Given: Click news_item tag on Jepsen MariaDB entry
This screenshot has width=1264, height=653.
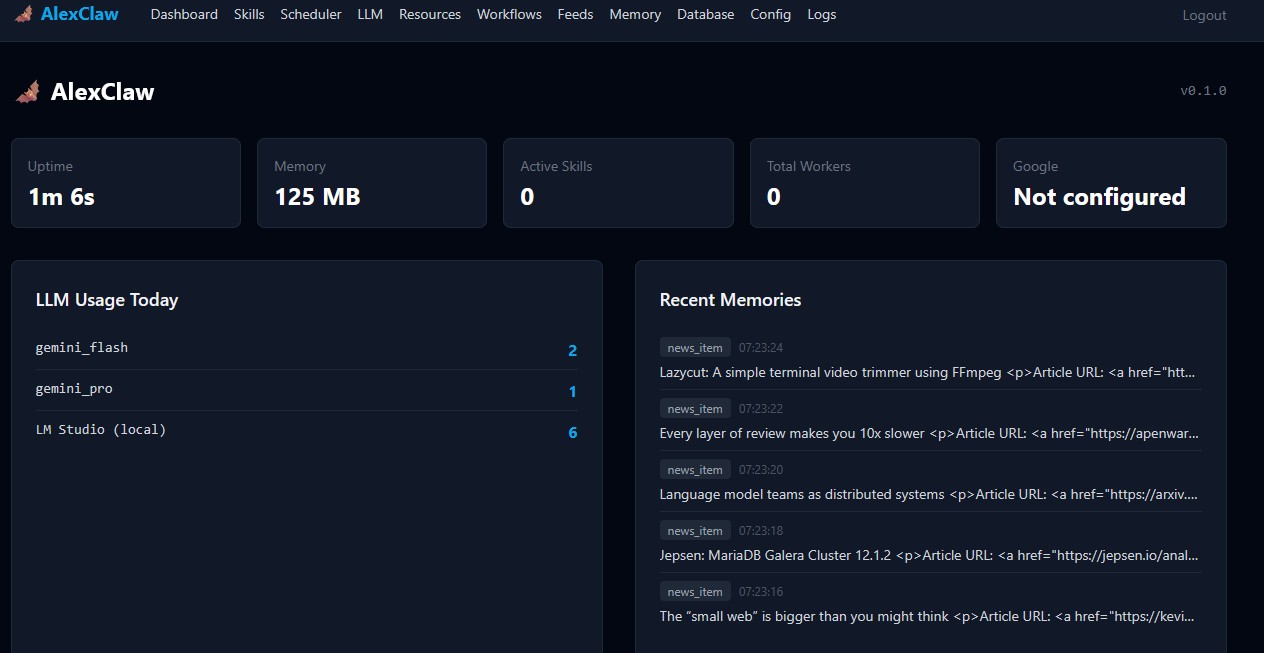Looking at the screenshot, I should [695, 531].
